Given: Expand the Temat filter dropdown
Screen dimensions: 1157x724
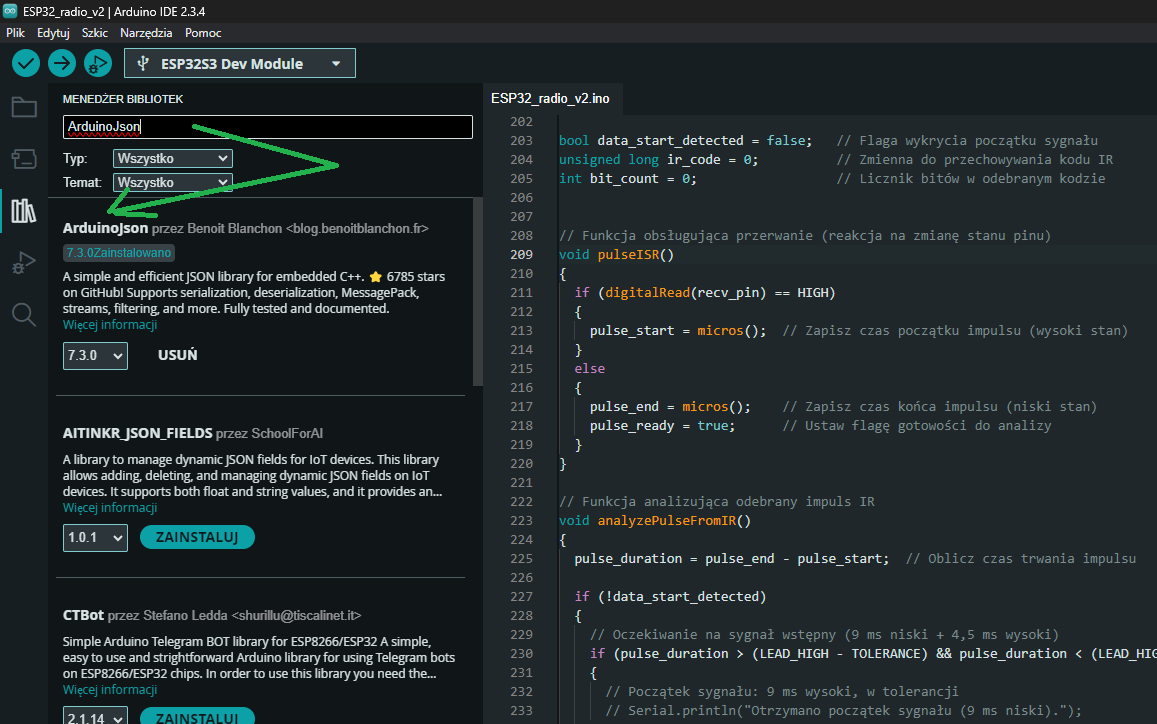Looking at the screenshot, I should (x=173, y=182).
